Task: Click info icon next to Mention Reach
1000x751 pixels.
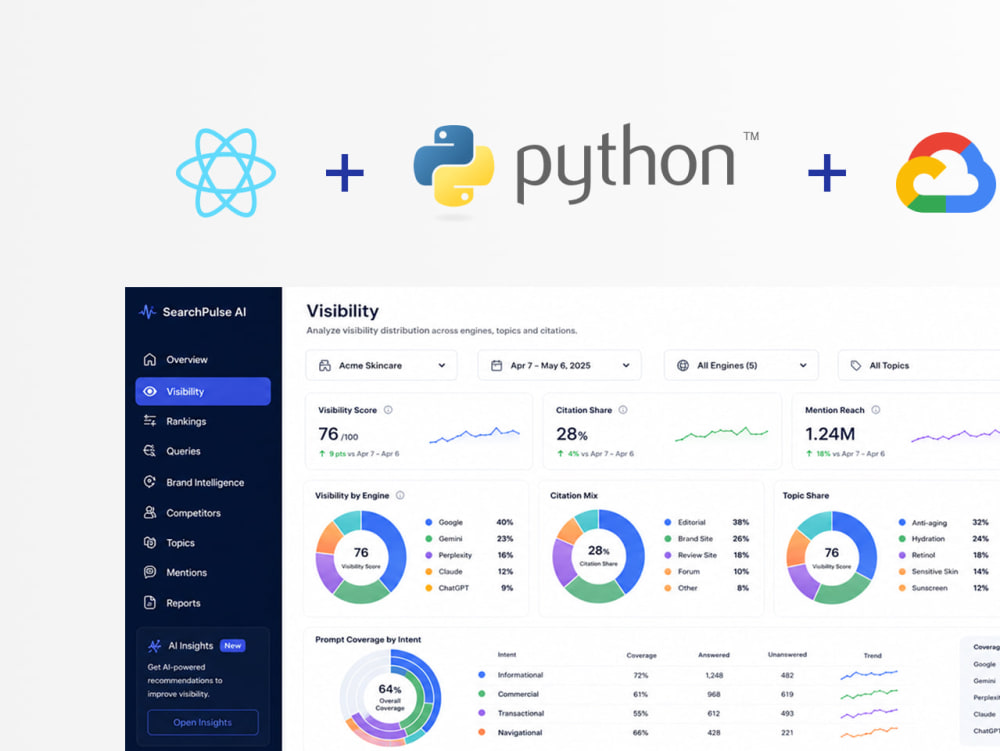Action: (x=876, y=410)
